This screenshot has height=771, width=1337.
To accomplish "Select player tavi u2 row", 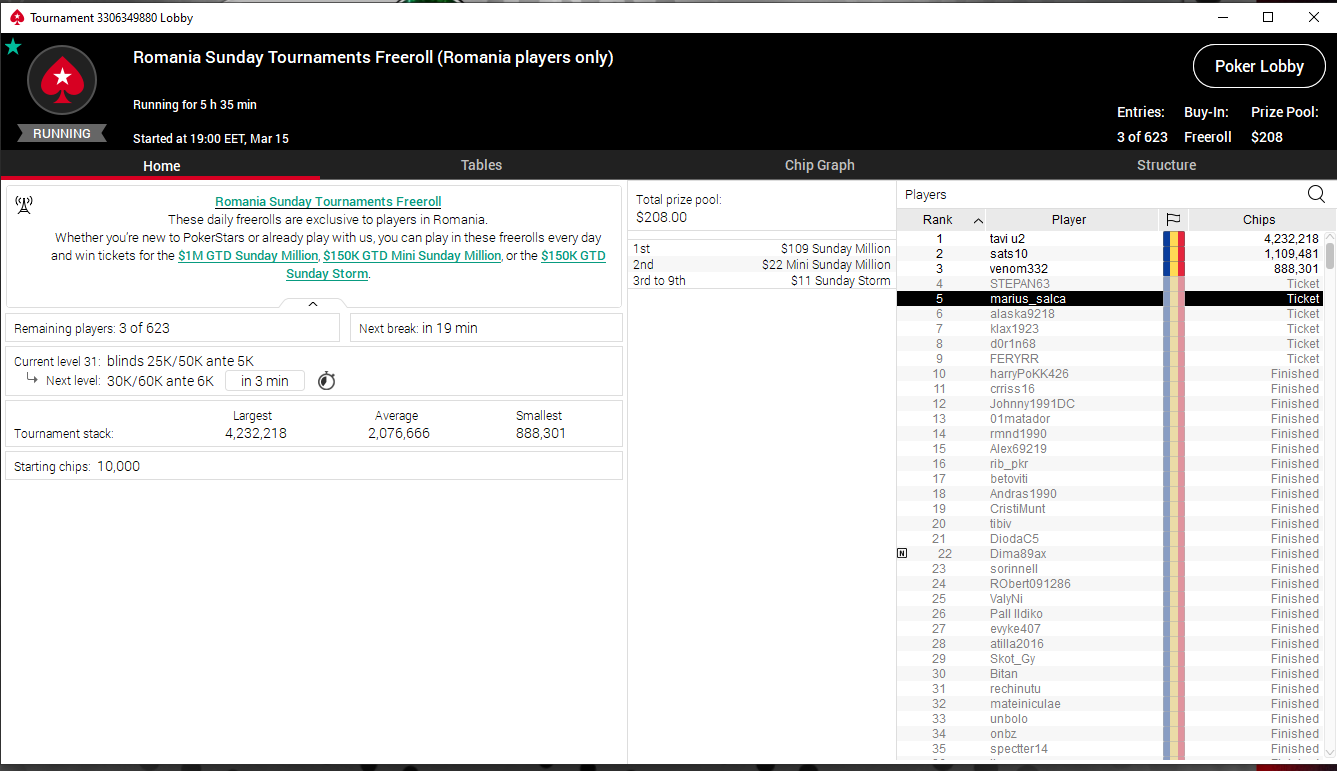I will (1110, 239).
